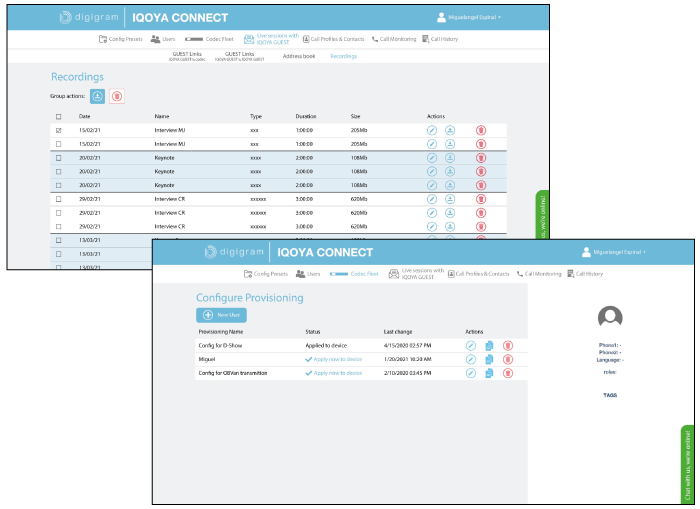Click the group delete recordings icon
The height and width of the screenshot is (509, 700).
[117, 96]
